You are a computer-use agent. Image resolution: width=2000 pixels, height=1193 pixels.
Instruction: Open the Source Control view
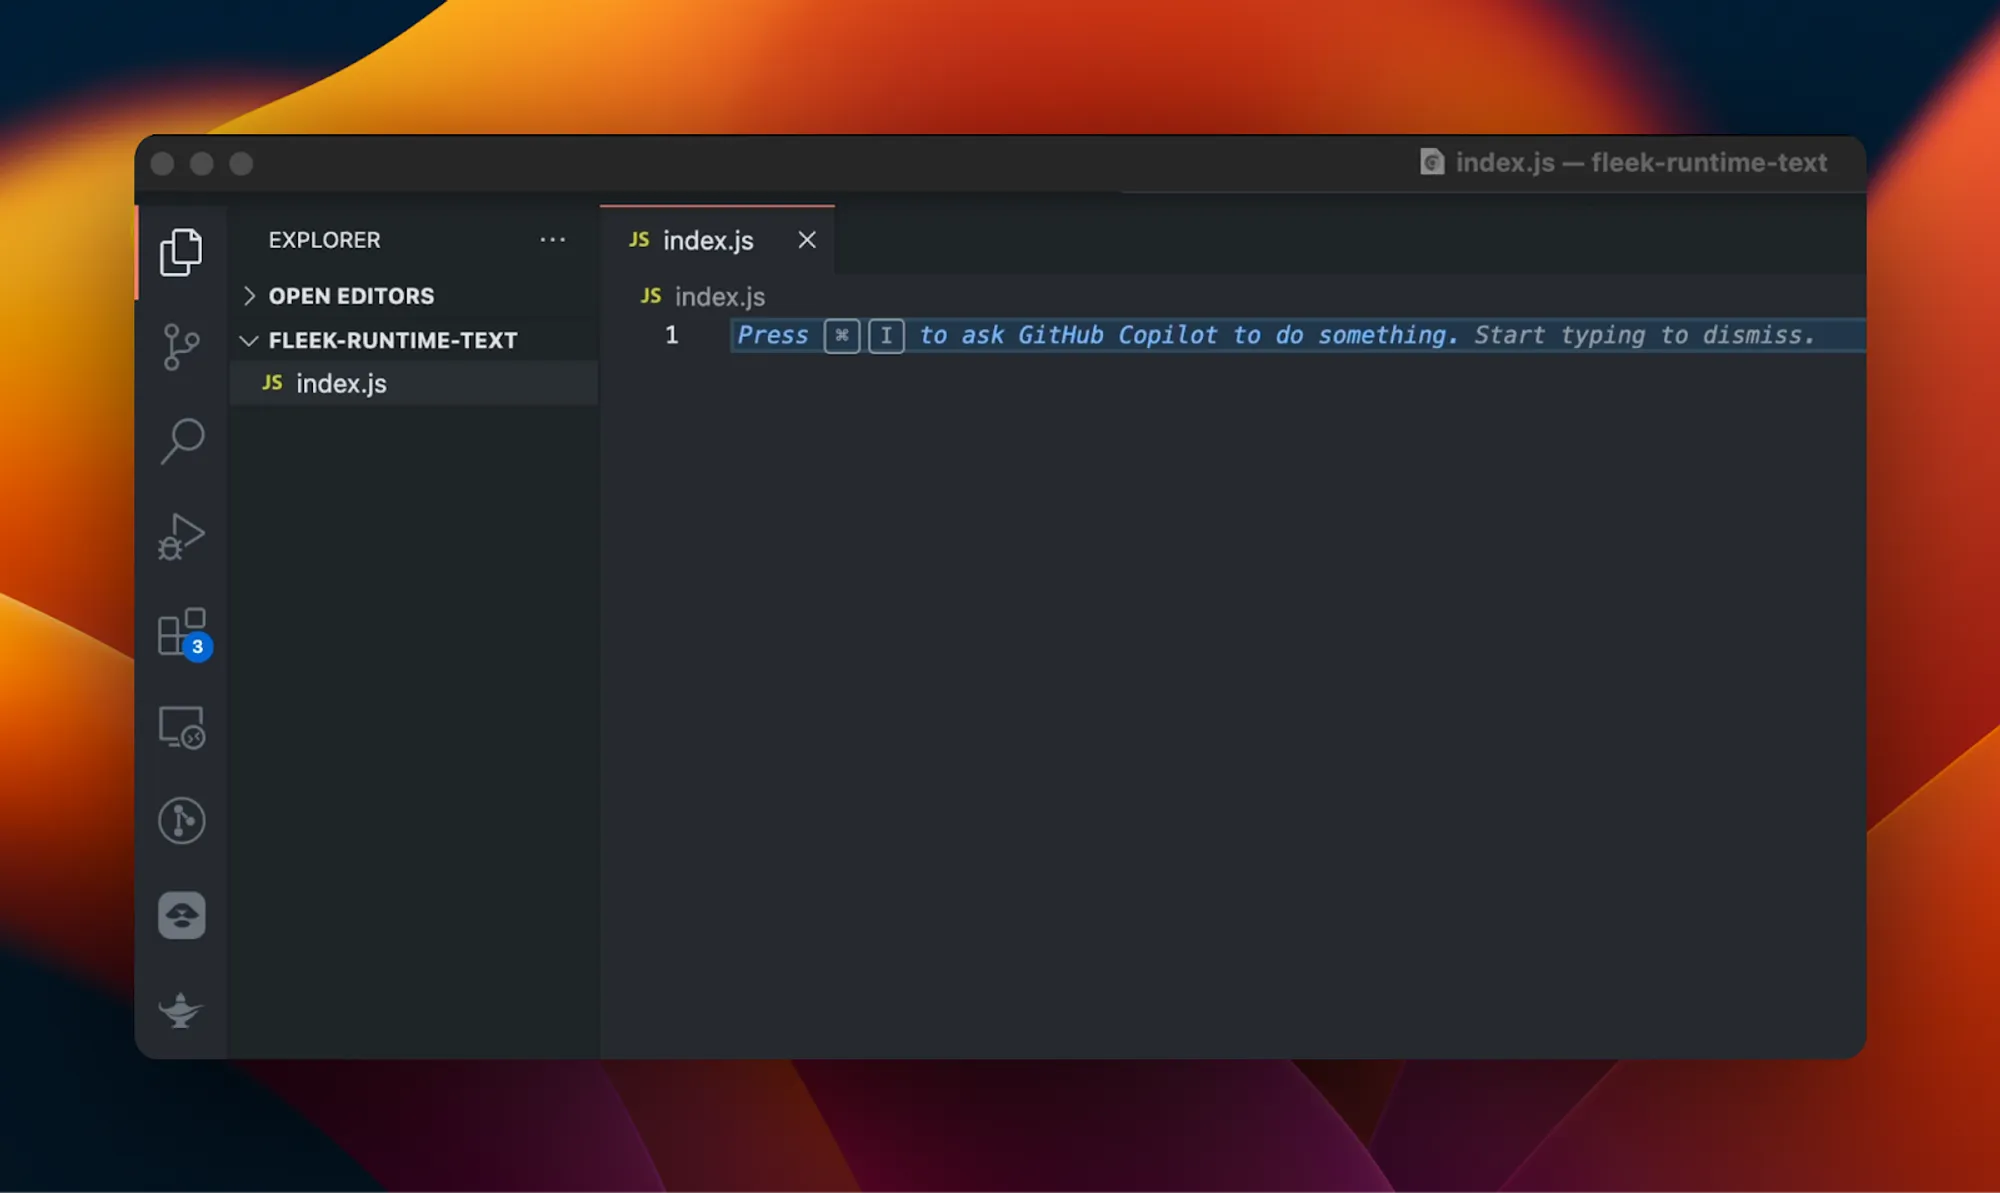point(181,347)
